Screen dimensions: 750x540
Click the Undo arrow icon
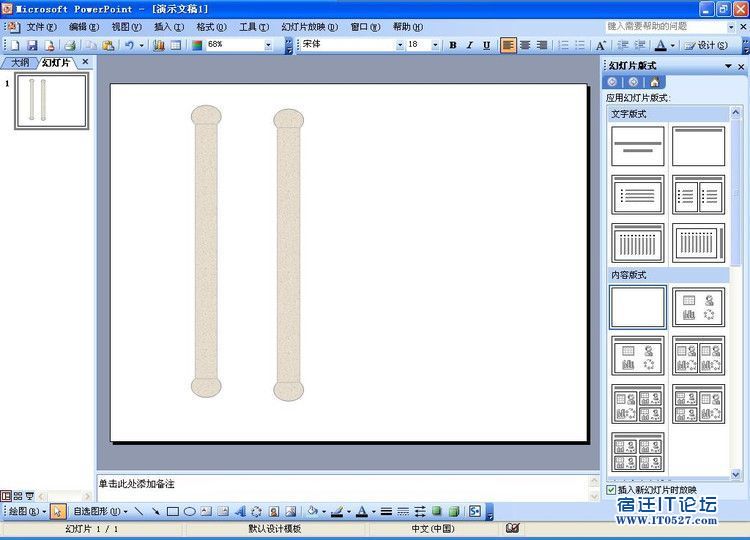point(129,45)
